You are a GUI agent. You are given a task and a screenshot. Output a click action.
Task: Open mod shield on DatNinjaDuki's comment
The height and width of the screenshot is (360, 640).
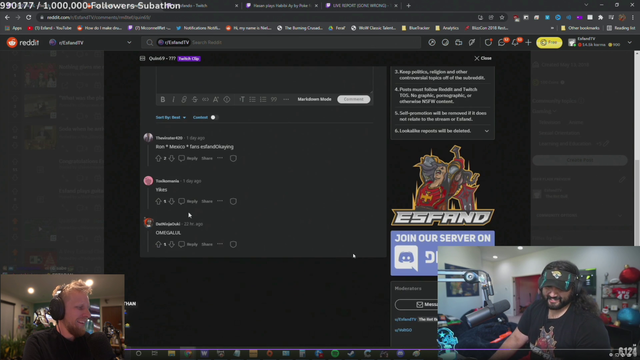click(x=233, y=244)
